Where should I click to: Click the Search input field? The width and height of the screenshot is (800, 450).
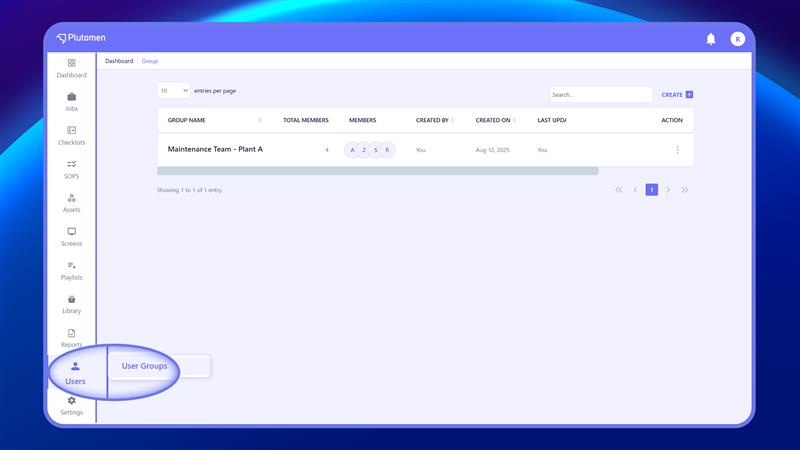click(601, 94)
